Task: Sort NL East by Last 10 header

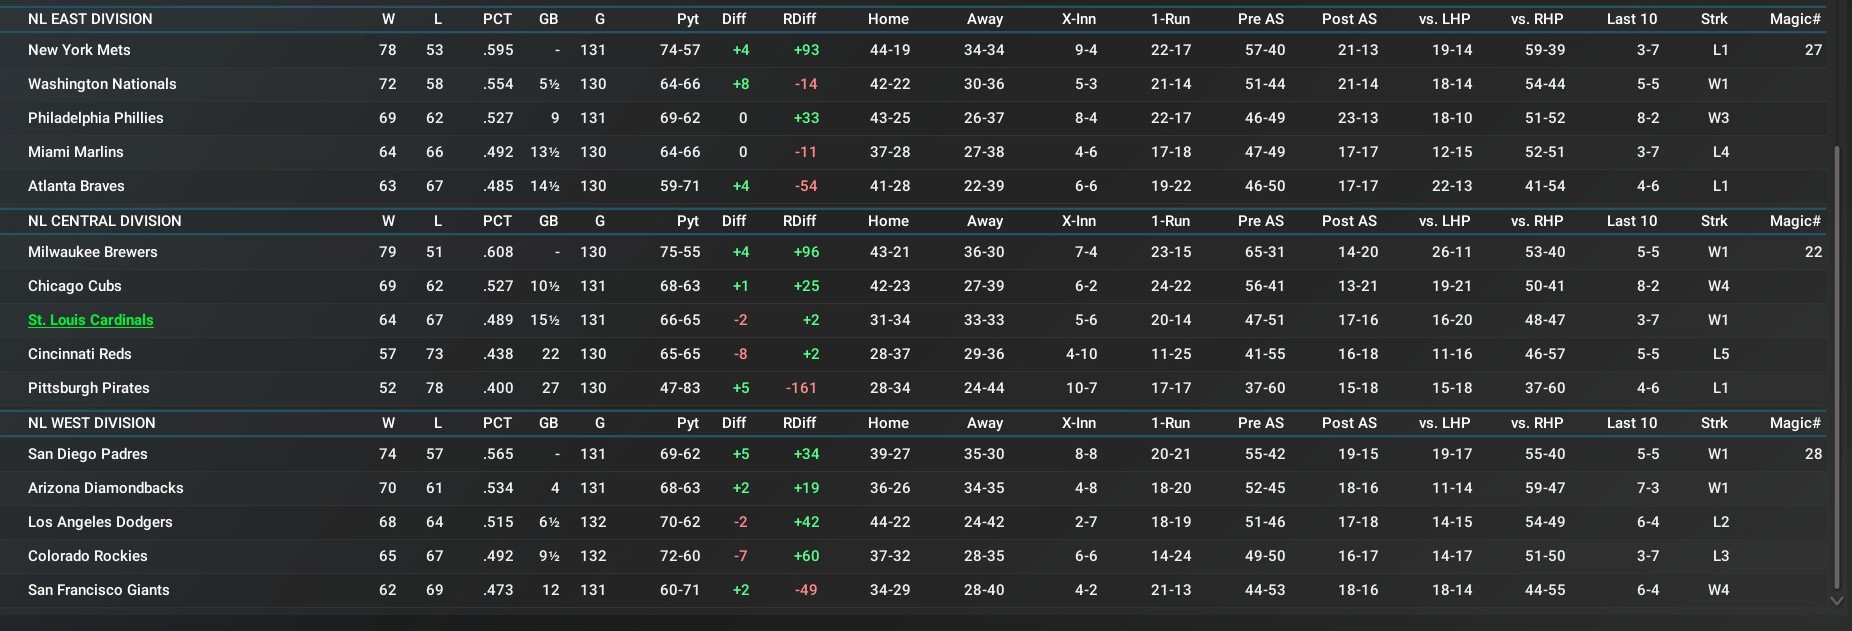Action: click(1632, 19)
